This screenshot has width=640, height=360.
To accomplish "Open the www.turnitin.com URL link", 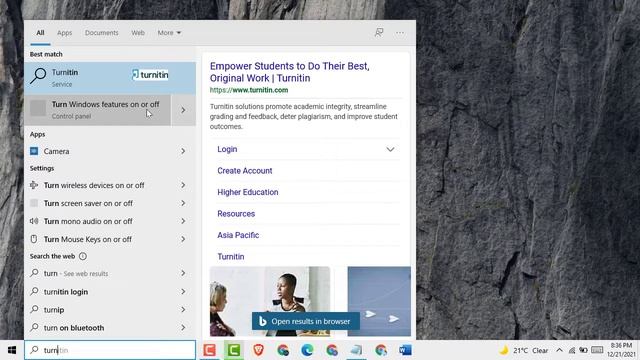I will pyautogui.click(x=249, y=90).
